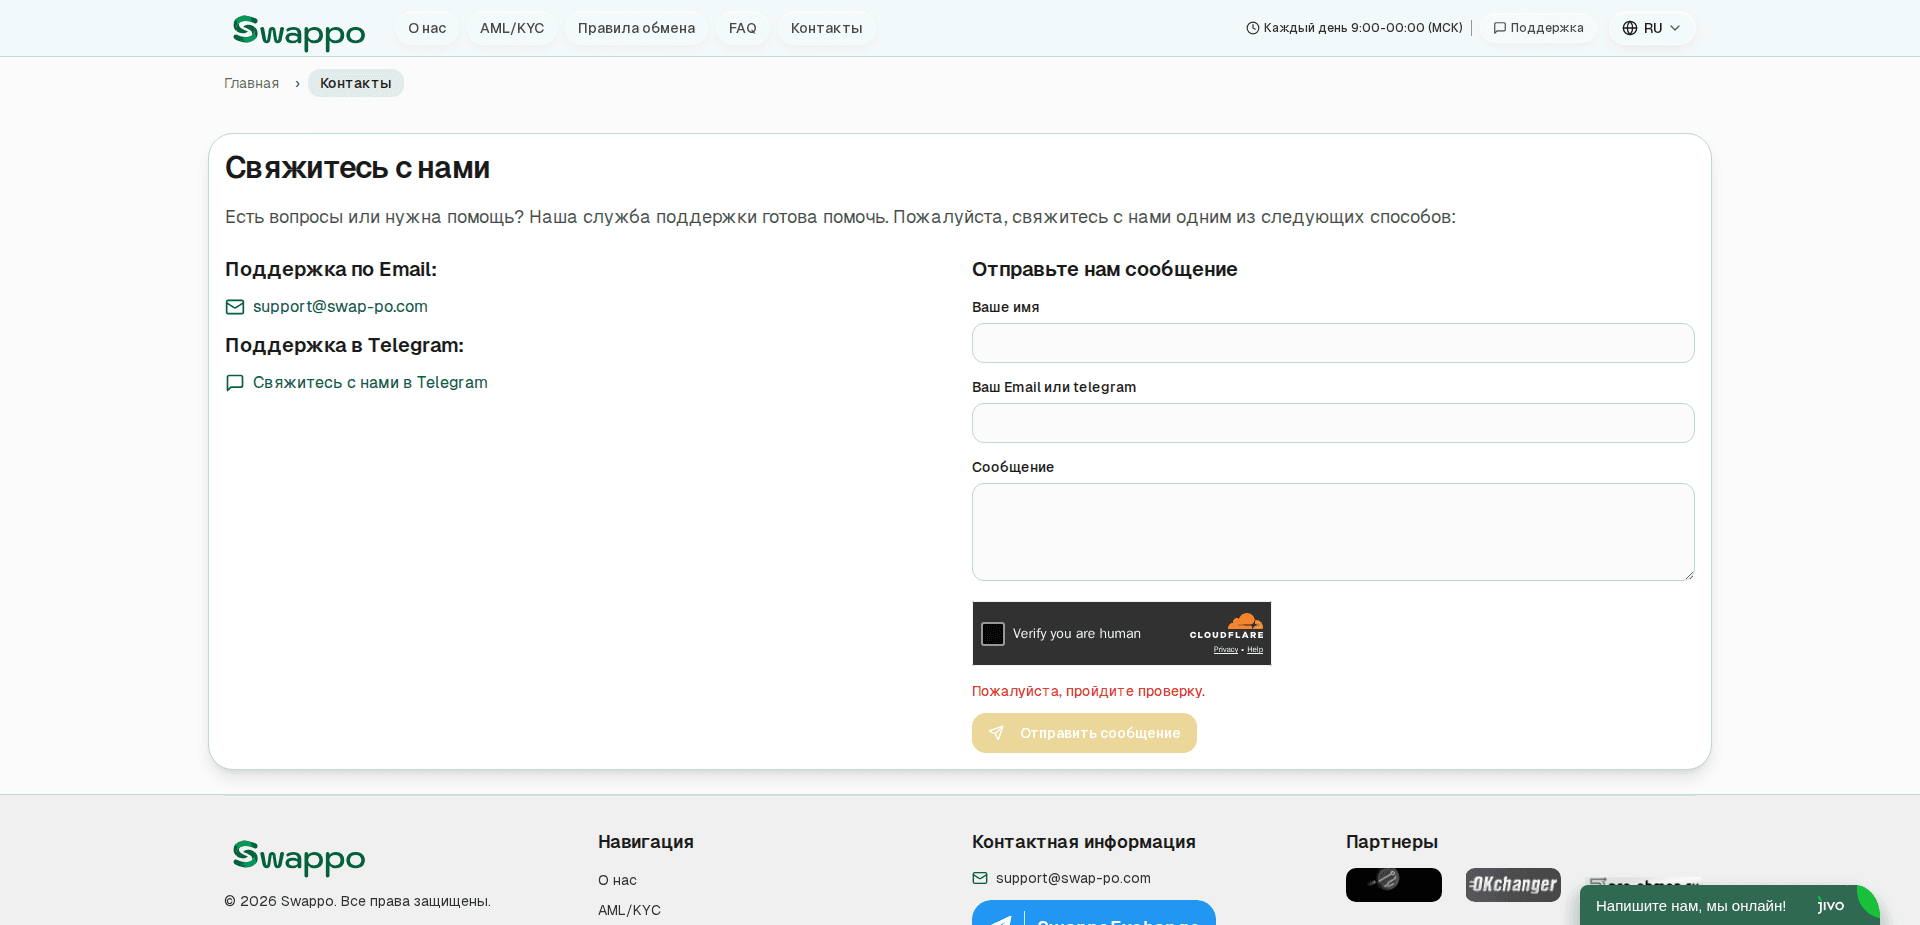Click the chat bubble icon next to Telegram link
The height and width of the screenshot is (925, 1920).
(x=234, y=383)
